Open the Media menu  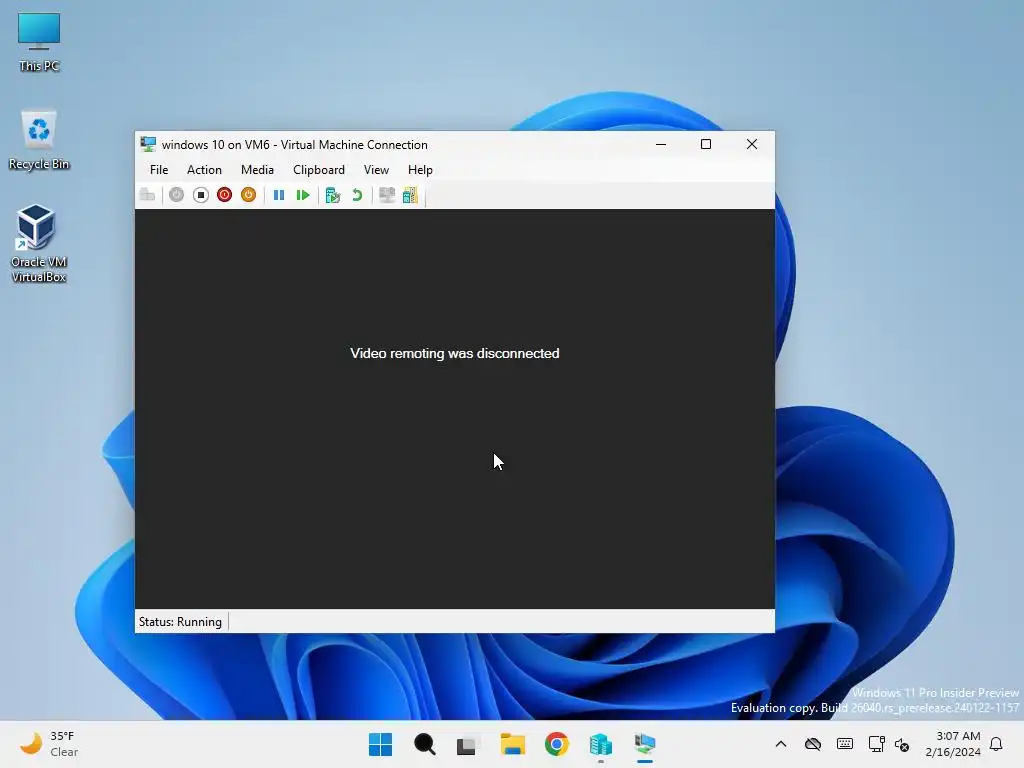click(x=257, y=170)
